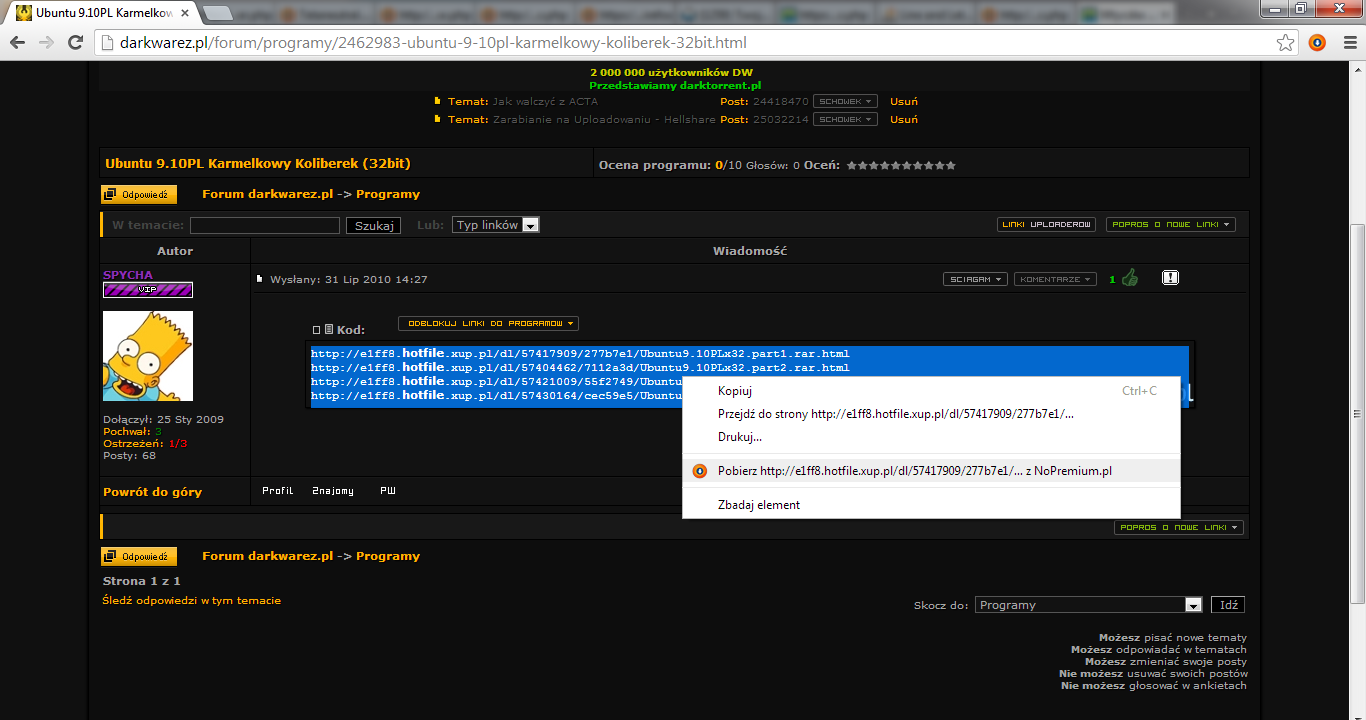This screenshot has width=1366, height=720.
Task: Open 'Przedstawiamy darktorrent.pl' link
Action: pyautogui.click(x=675, y=86)
